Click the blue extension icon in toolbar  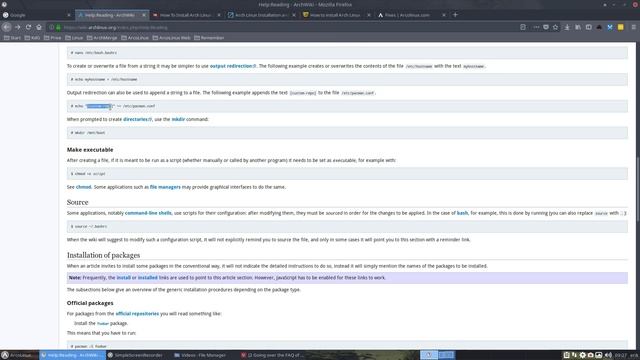pyautogui.click(x=610, y=27)
